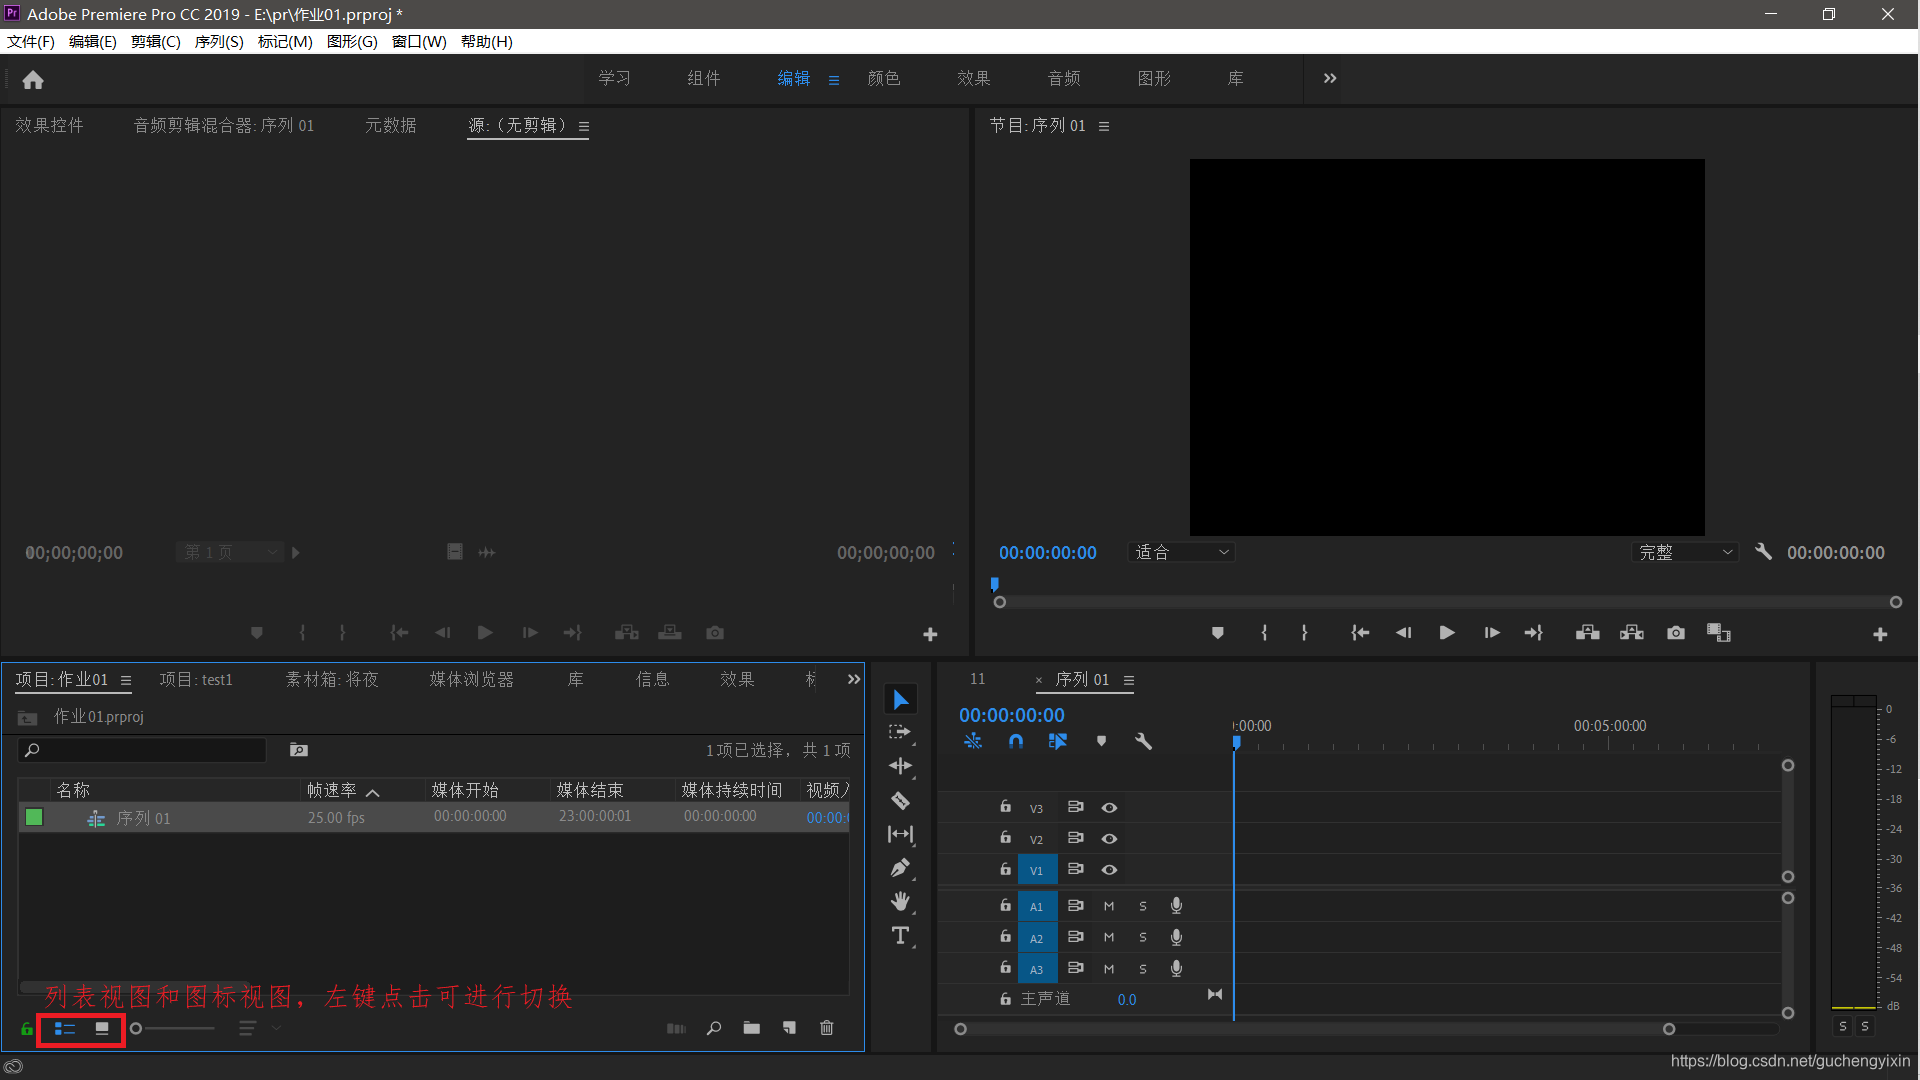1920x1080 pixels.
Task: Go to In point in program monitor
Action: pyautogui.click(x=1359, y=633)
